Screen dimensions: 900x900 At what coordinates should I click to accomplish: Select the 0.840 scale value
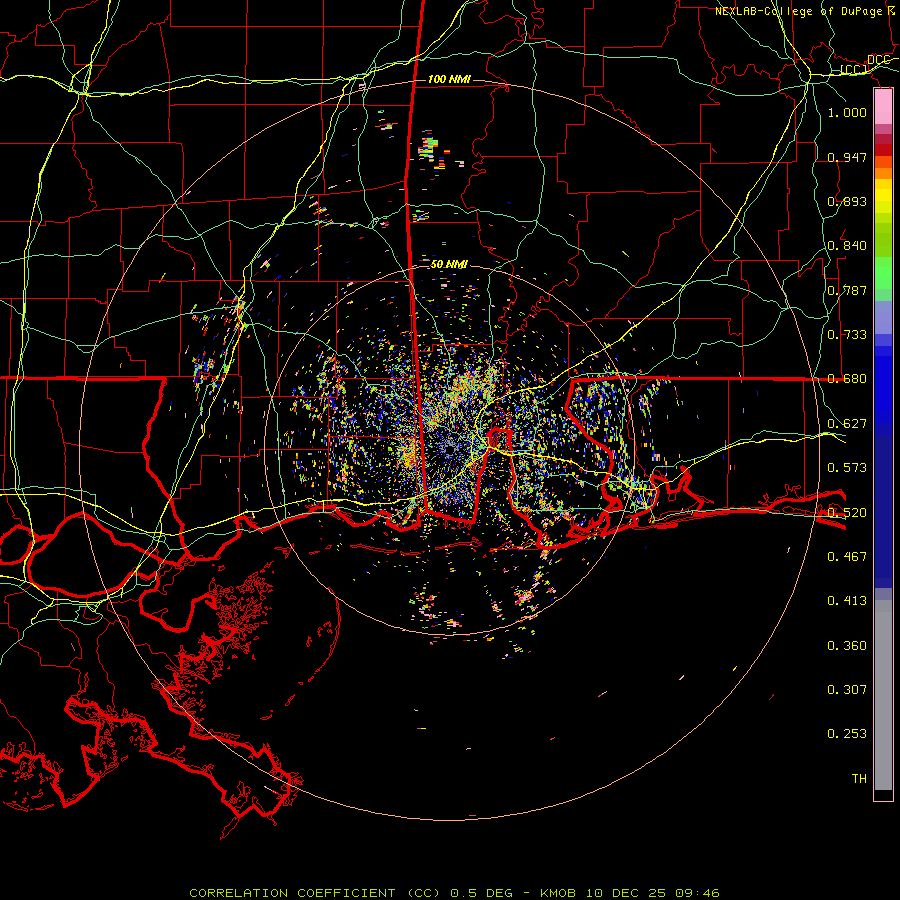[x=847, y=246]
